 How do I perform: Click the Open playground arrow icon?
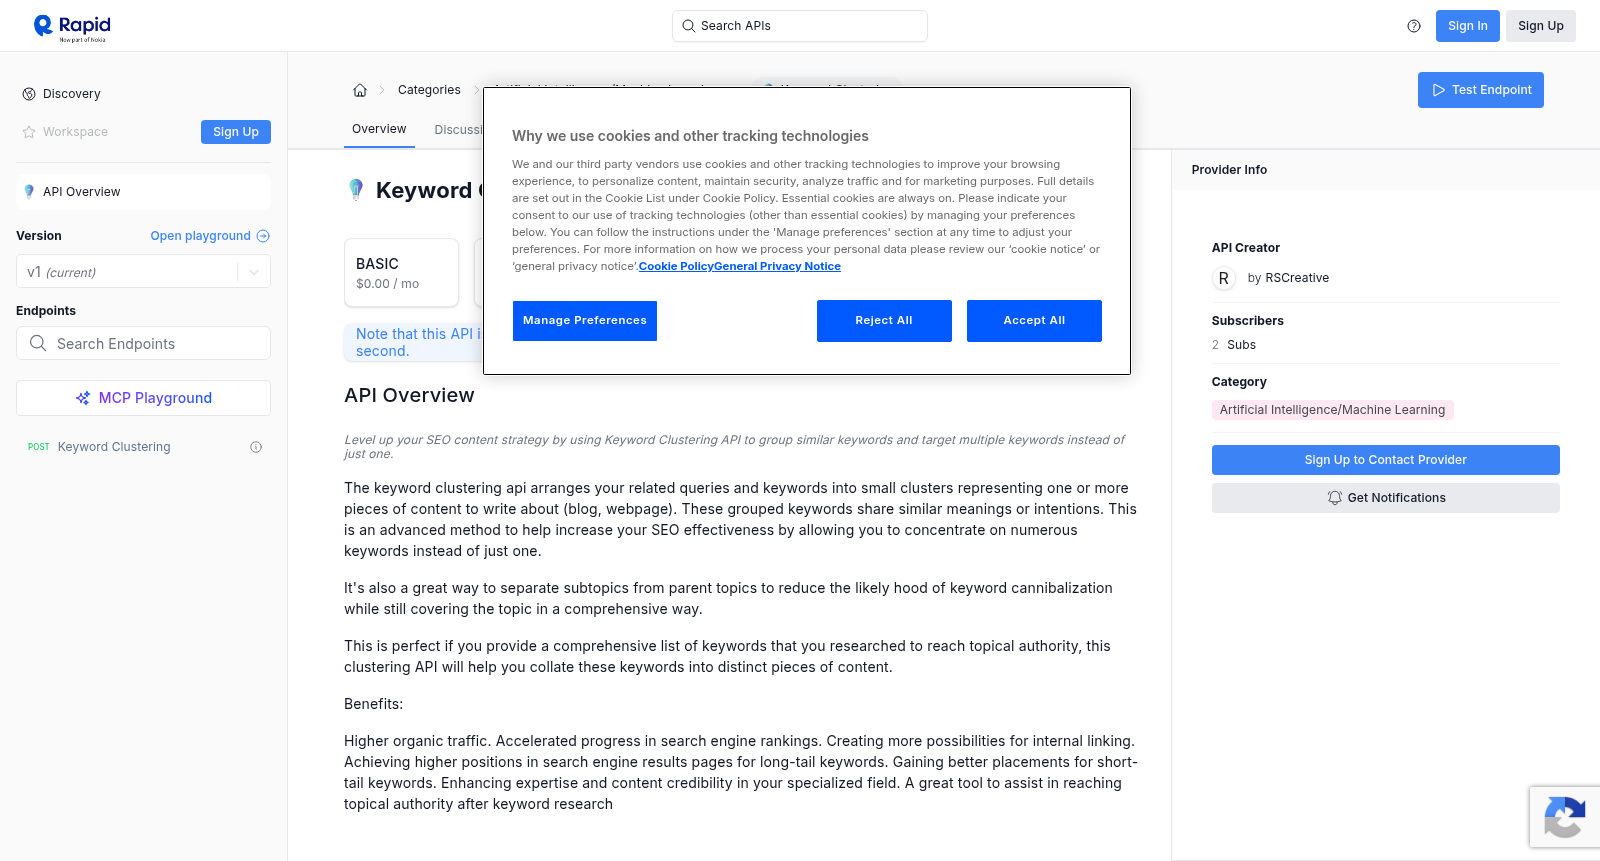tap(263, 236)
